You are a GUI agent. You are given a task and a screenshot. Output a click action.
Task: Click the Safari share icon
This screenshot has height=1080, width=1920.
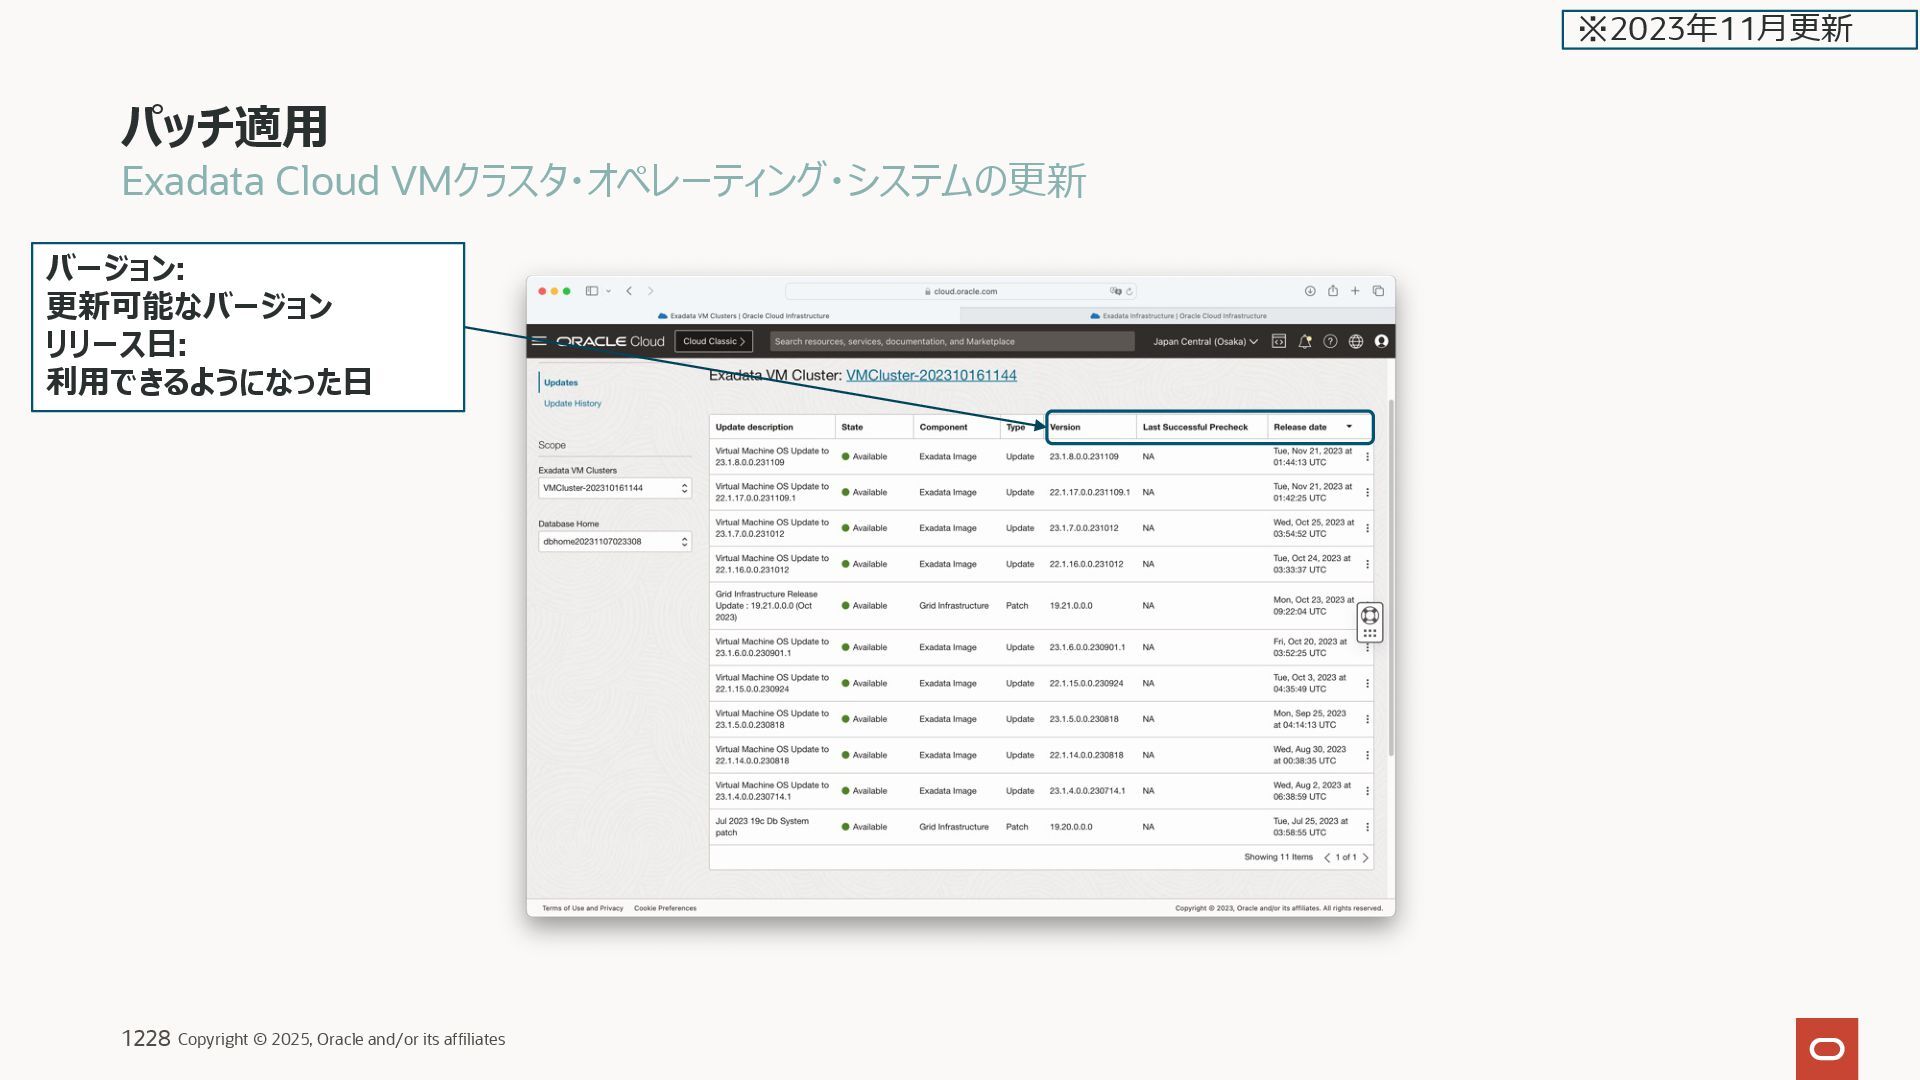(x=1332, y=291)
